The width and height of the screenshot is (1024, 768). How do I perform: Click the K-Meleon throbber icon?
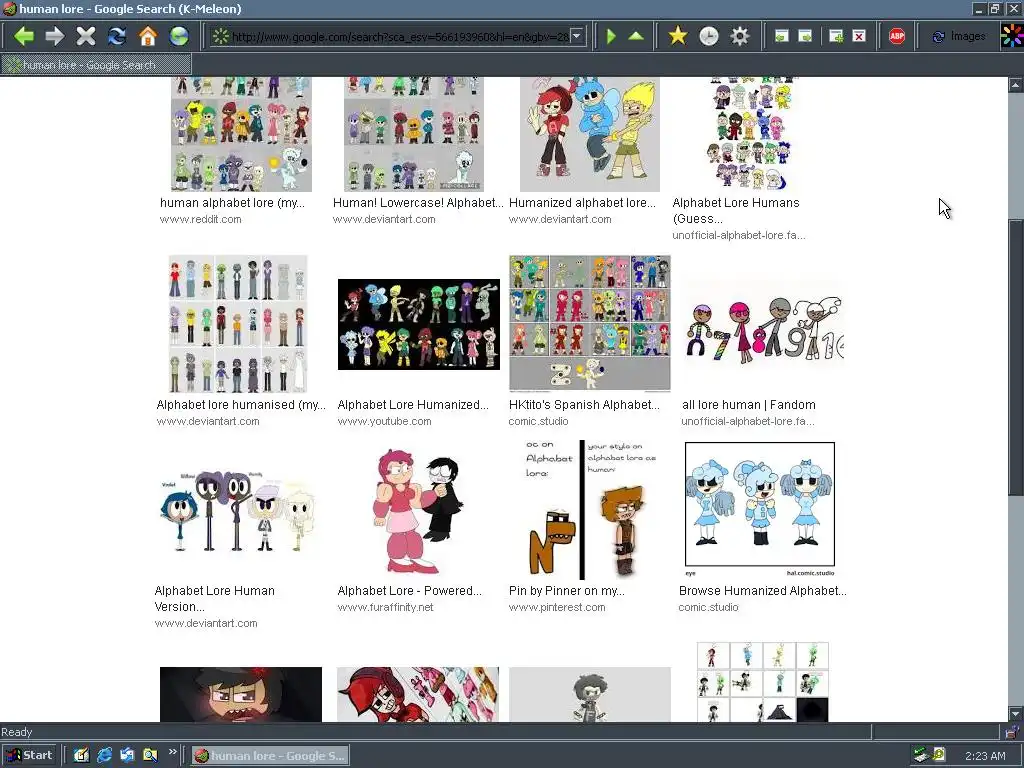(1012, 35)
